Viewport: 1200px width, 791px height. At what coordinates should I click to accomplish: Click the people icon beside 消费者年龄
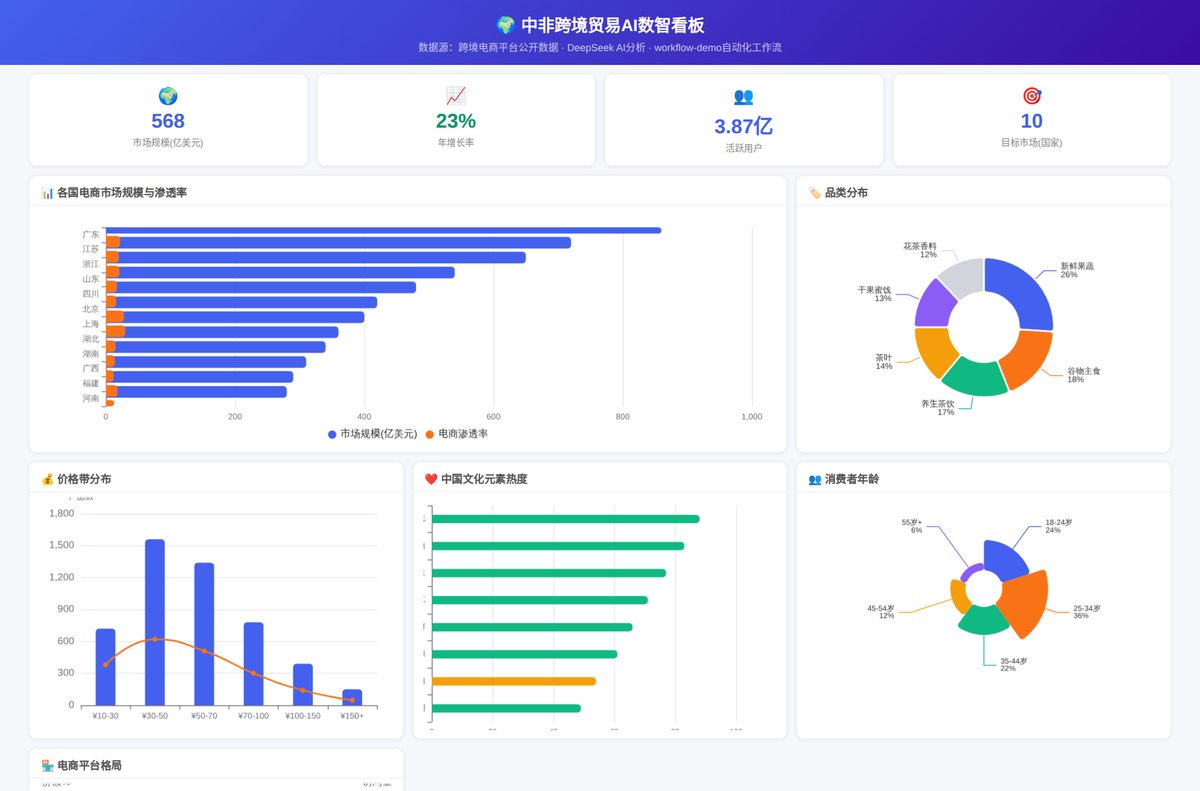pyautogui.click(x=814, y=479)
